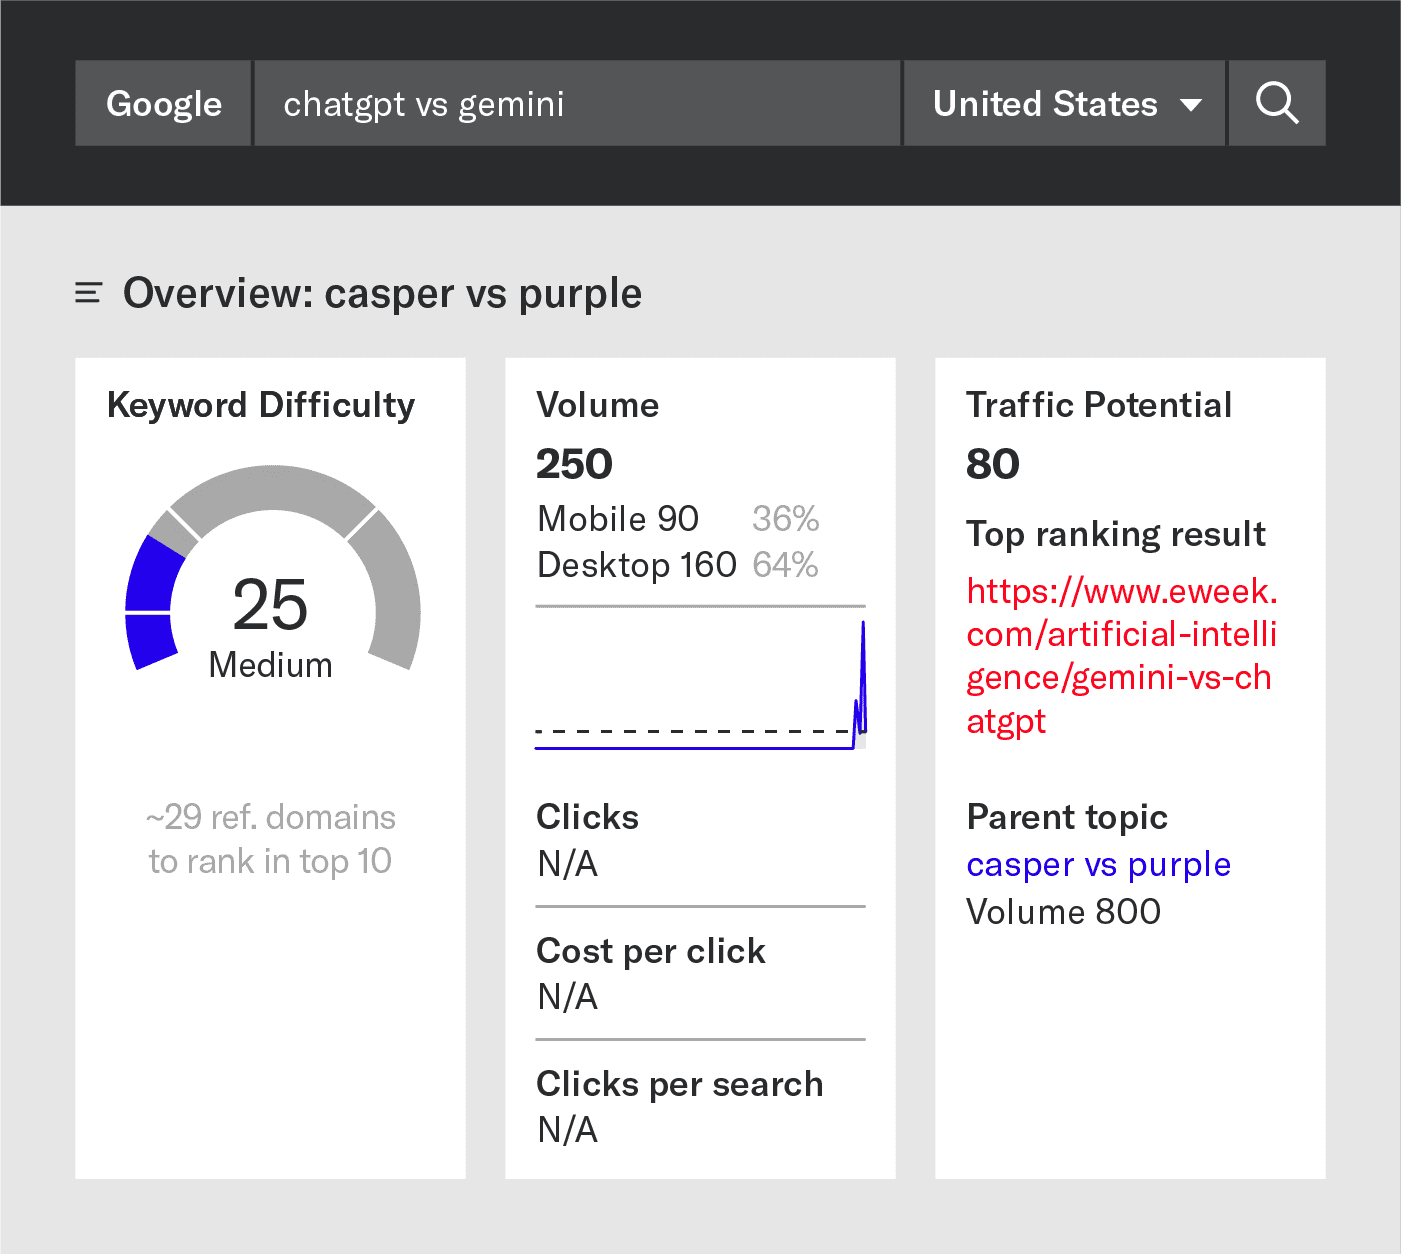Click the 'Desktop 160' volume row
The width and height of the screenshot is (1401, 1254).
coord(637,565)
